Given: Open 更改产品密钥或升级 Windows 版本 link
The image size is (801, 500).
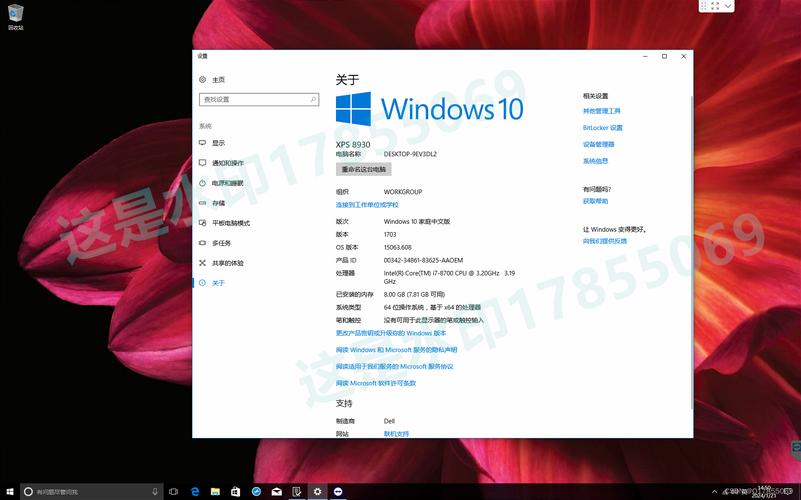Looking at the screenshot, I should (x=391, y=333).
